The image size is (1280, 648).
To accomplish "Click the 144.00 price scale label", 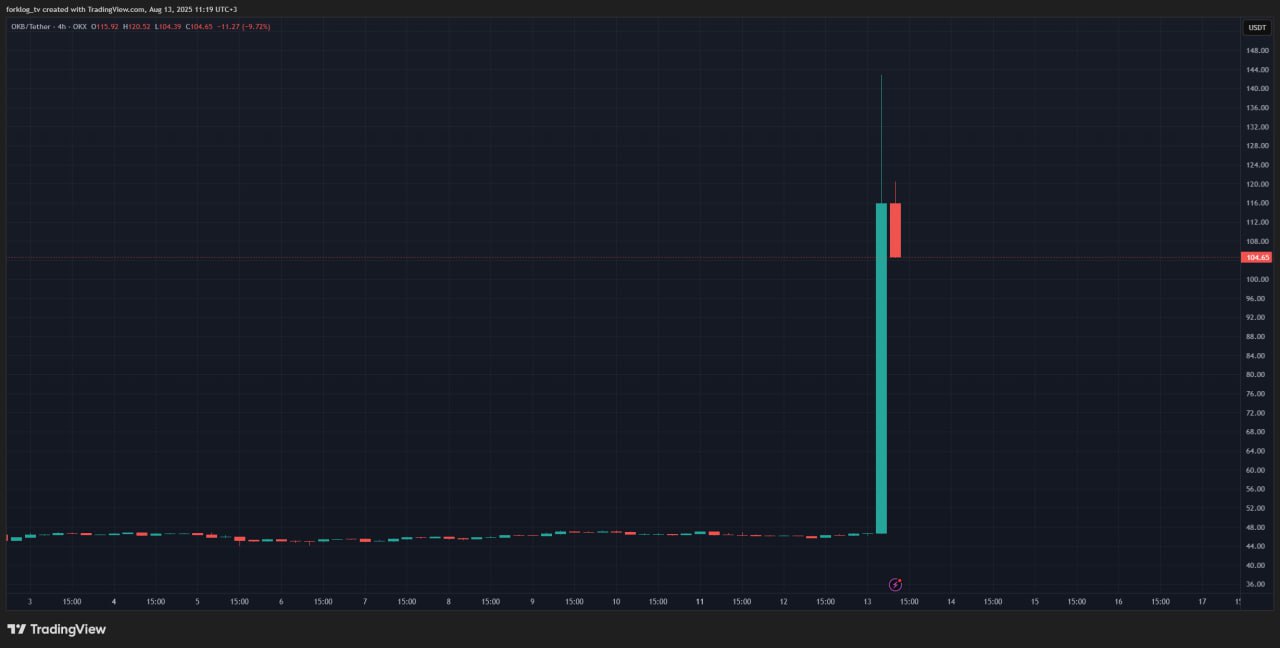I will click(x=1257, y=69).
